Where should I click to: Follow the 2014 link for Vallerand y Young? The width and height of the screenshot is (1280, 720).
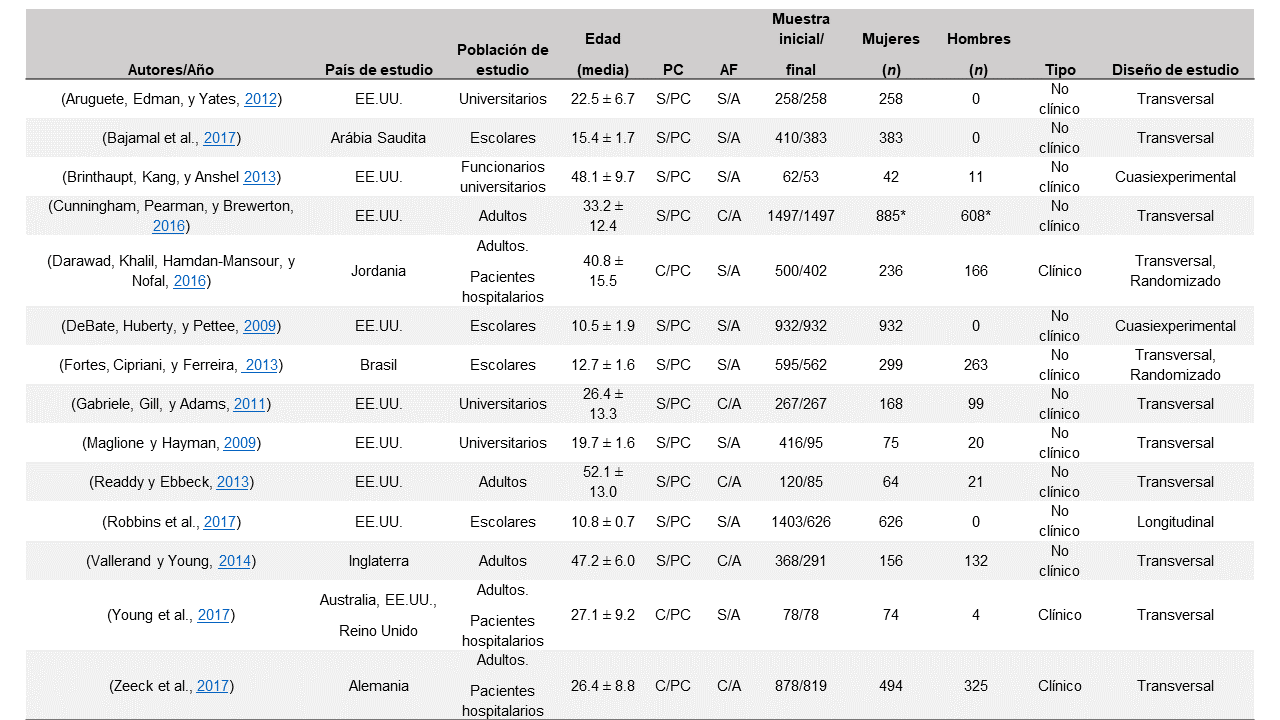click(235, 561)
